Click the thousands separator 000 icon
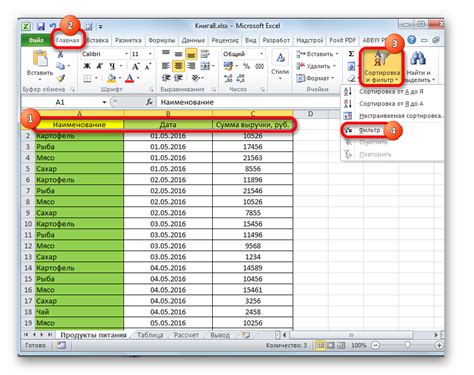Viewport: 474px width, 375px height. point(260,66)
